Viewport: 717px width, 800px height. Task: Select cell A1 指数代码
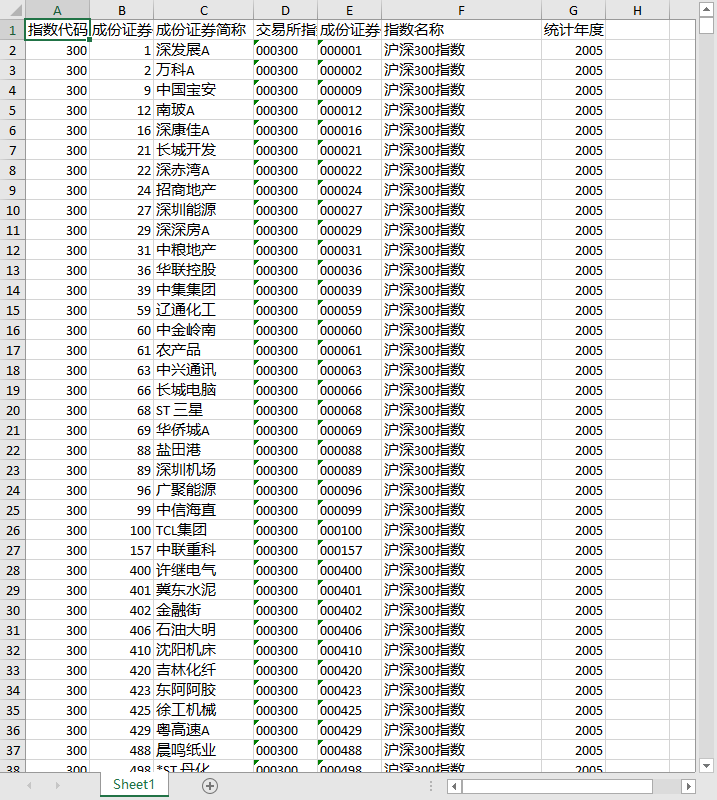pos(57,30)
